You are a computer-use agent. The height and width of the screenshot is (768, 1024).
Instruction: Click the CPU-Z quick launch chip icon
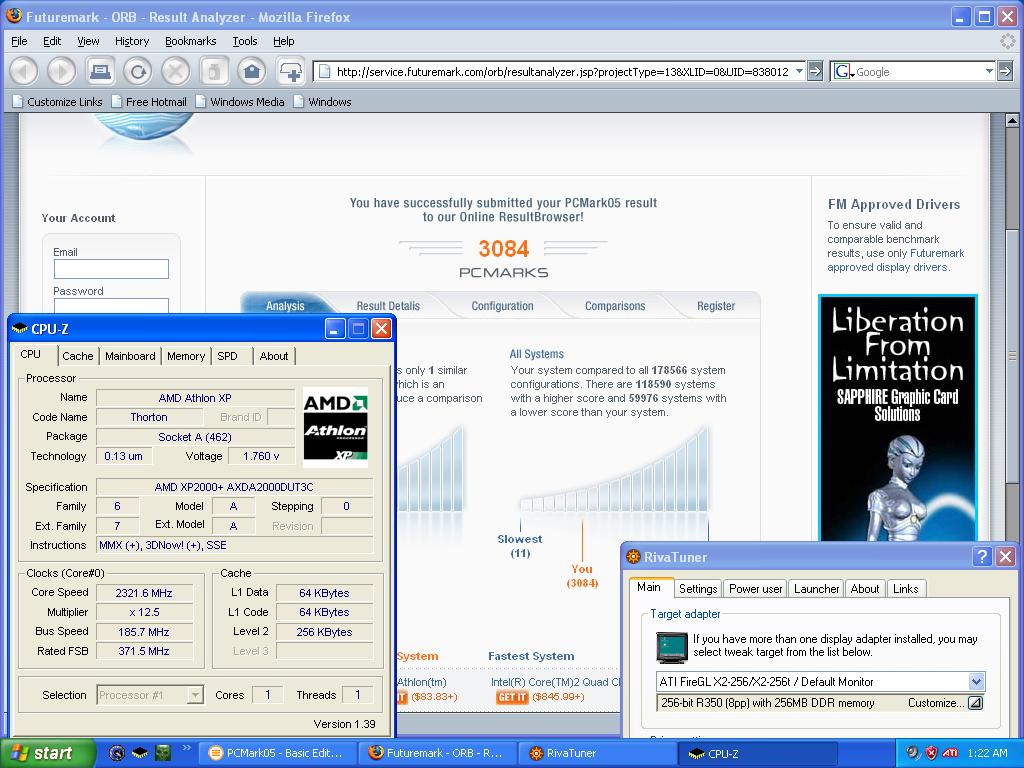pyautogui.click(x=140, y=753)
